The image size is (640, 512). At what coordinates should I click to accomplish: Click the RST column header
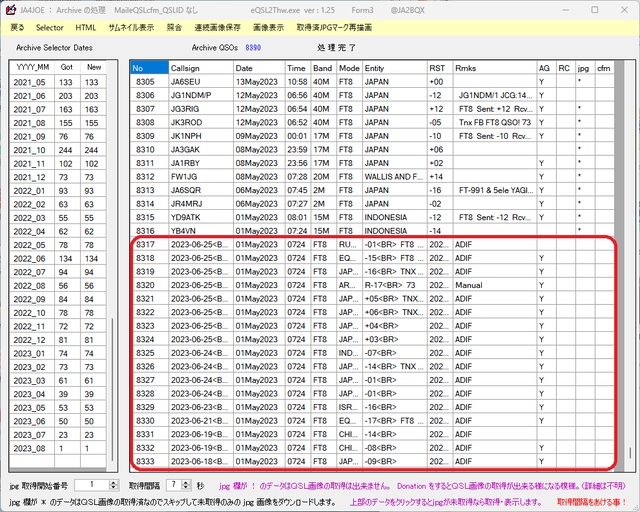point(440,68)
